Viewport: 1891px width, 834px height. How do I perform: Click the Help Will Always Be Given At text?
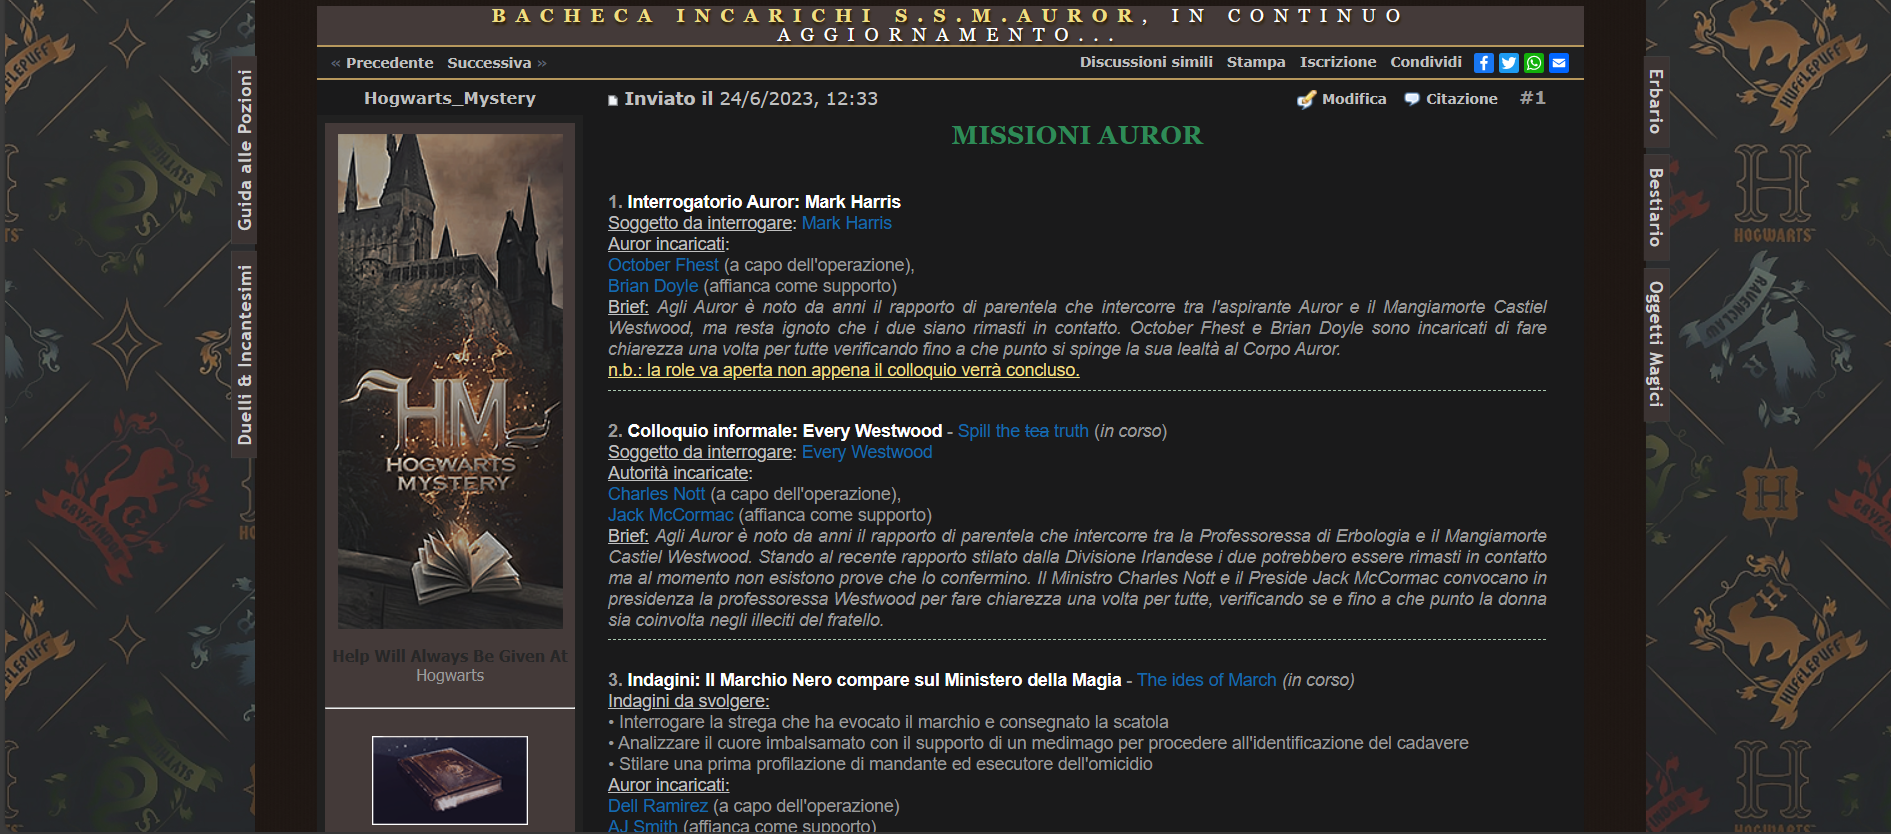(450, 656)
